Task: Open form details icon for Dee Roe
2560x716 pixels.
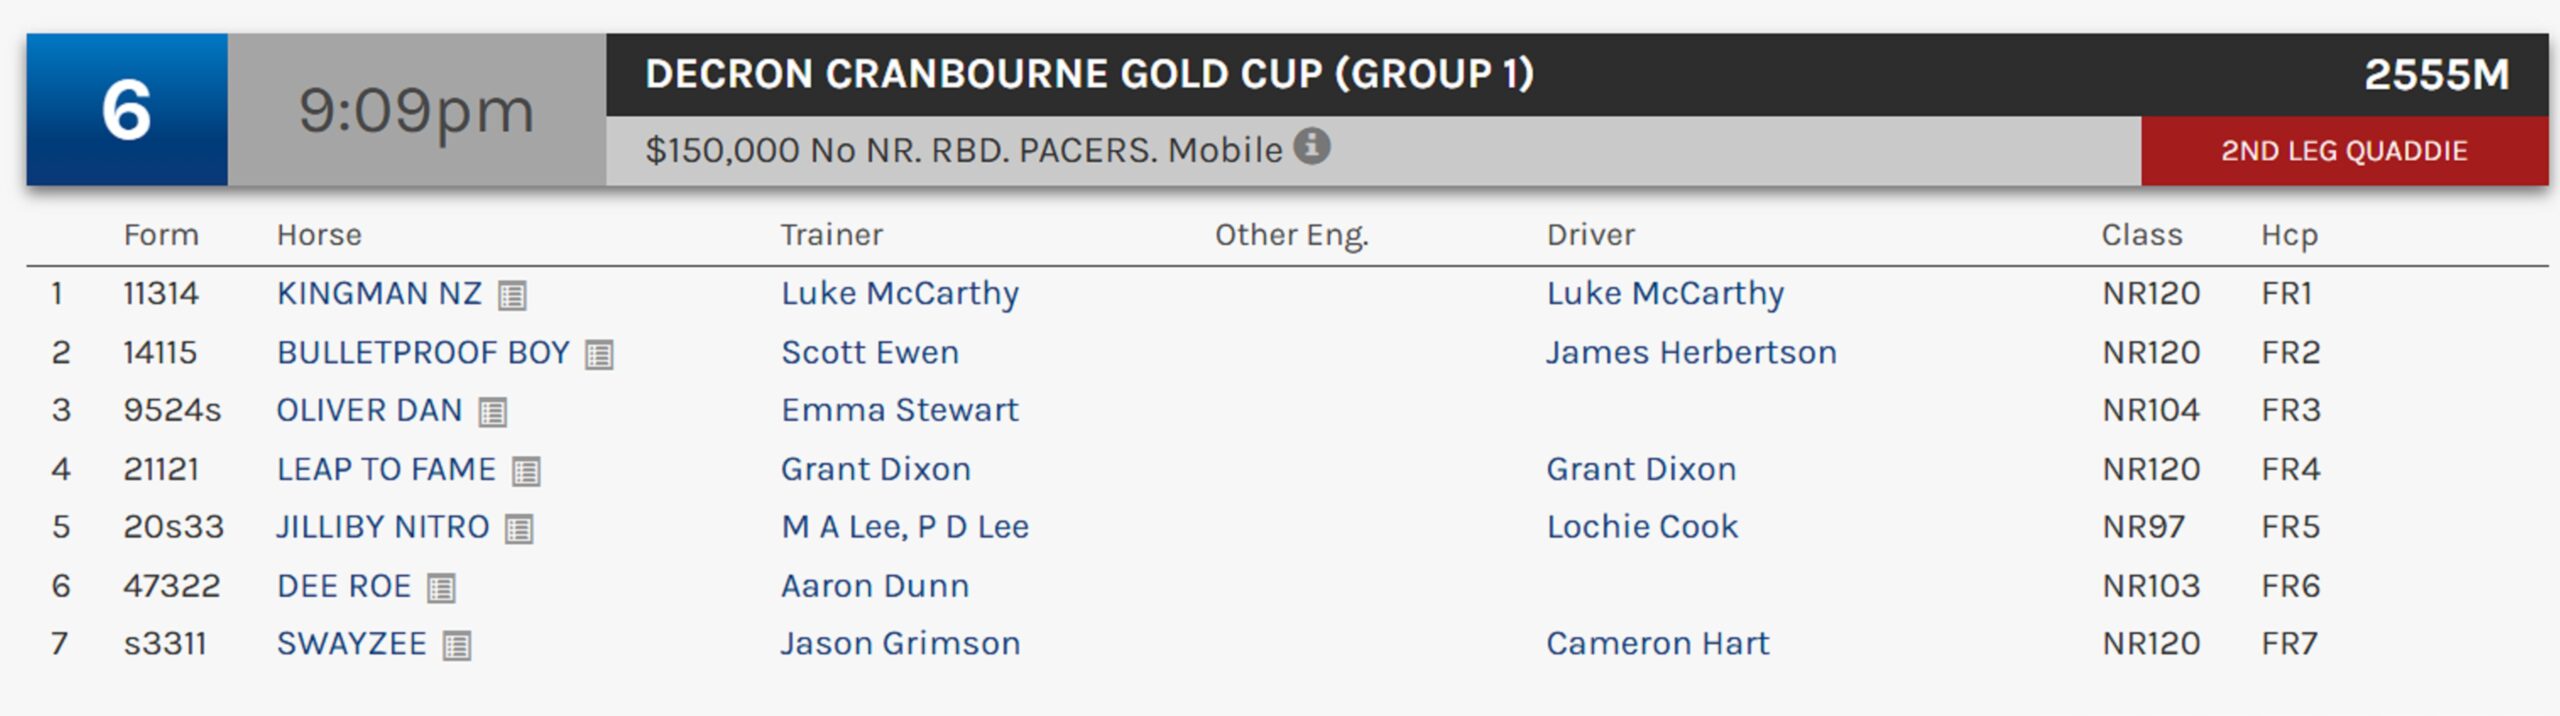Action: pyautogui.click(x=441, y=587)
